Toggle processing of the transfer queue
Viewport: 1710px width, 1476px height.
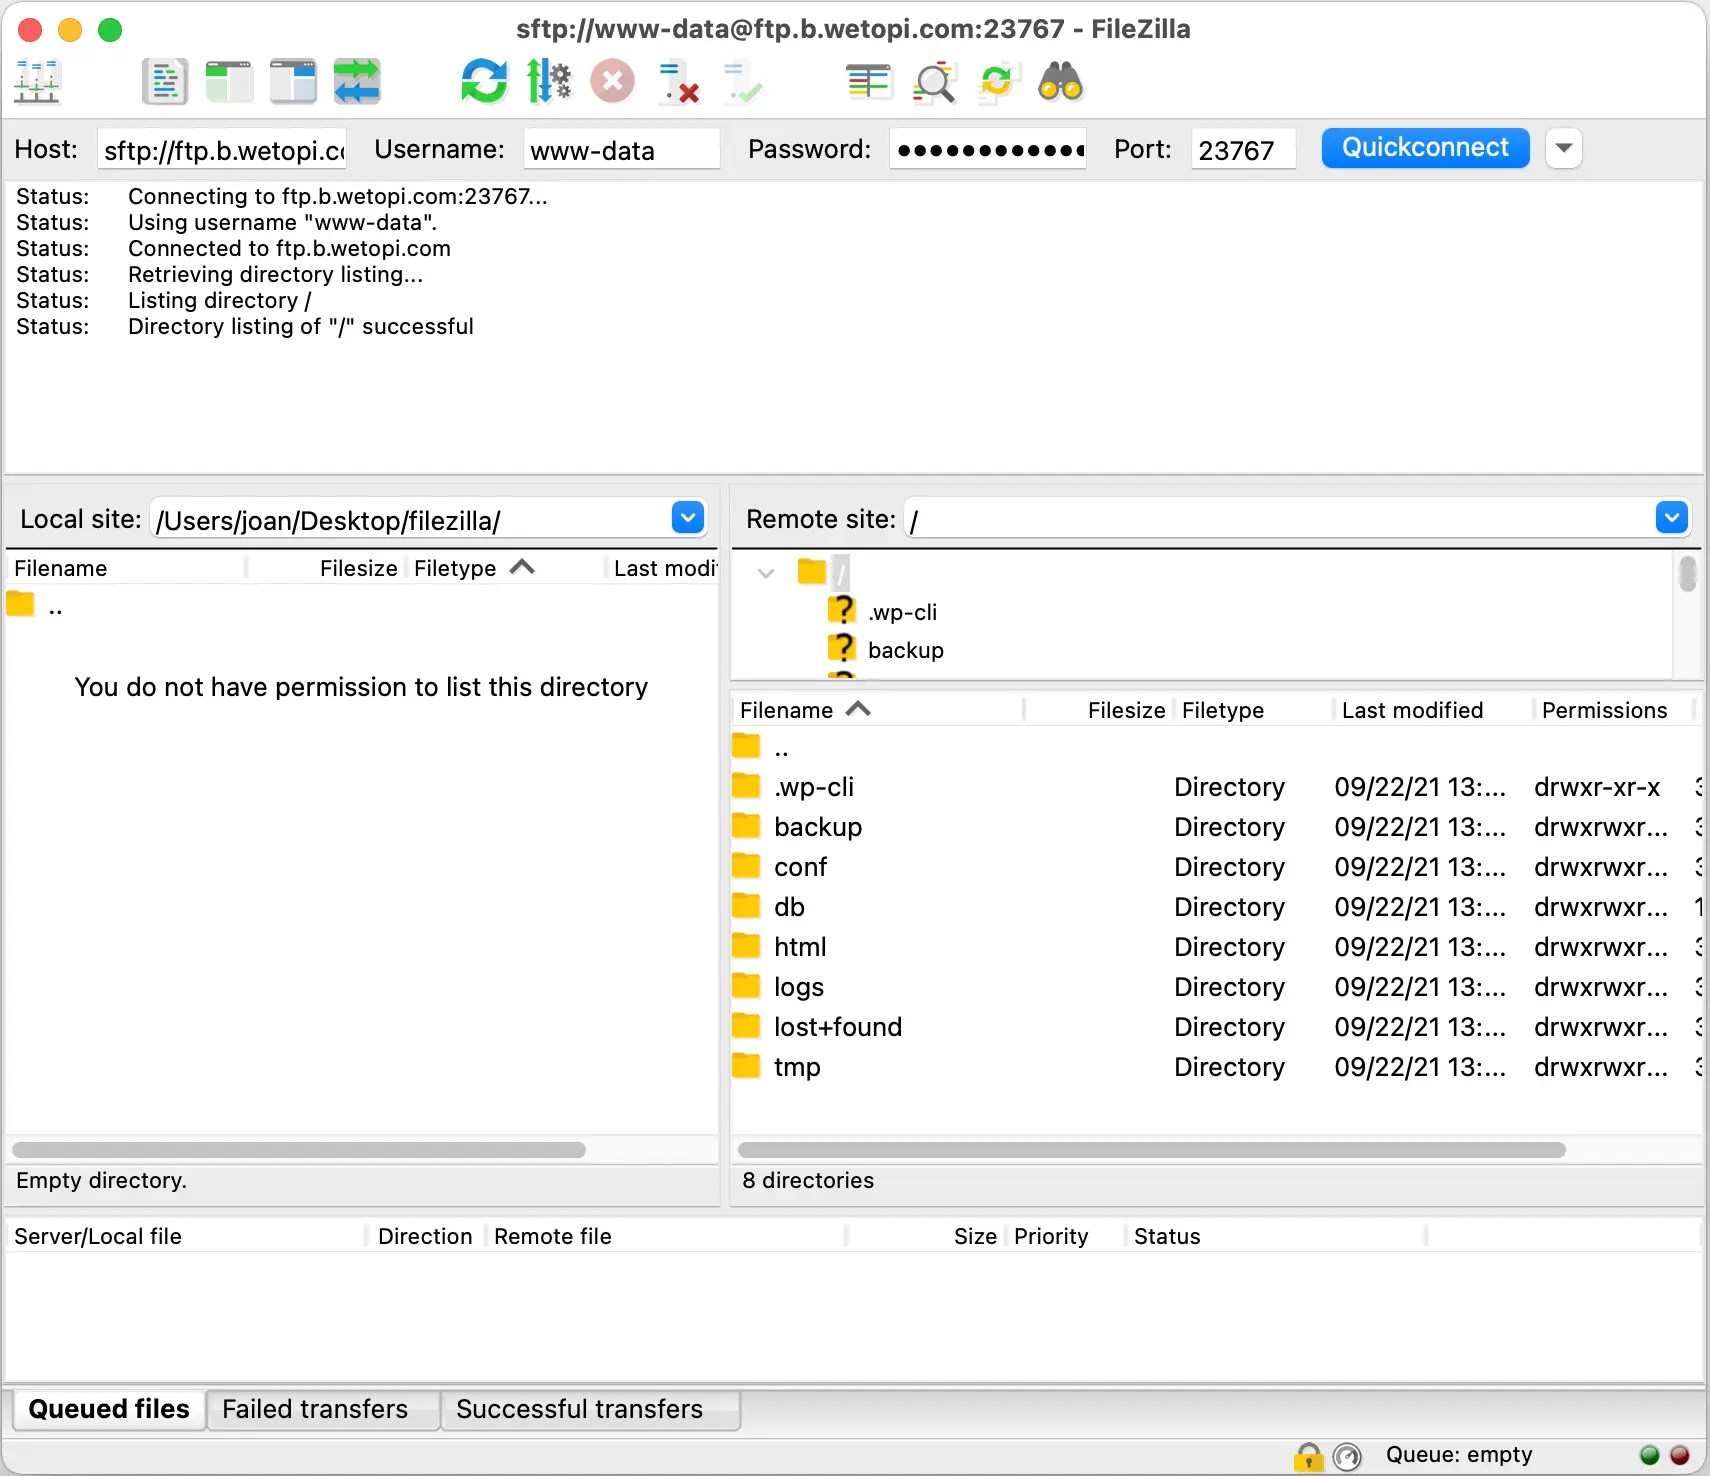click(x=547, y=81)
